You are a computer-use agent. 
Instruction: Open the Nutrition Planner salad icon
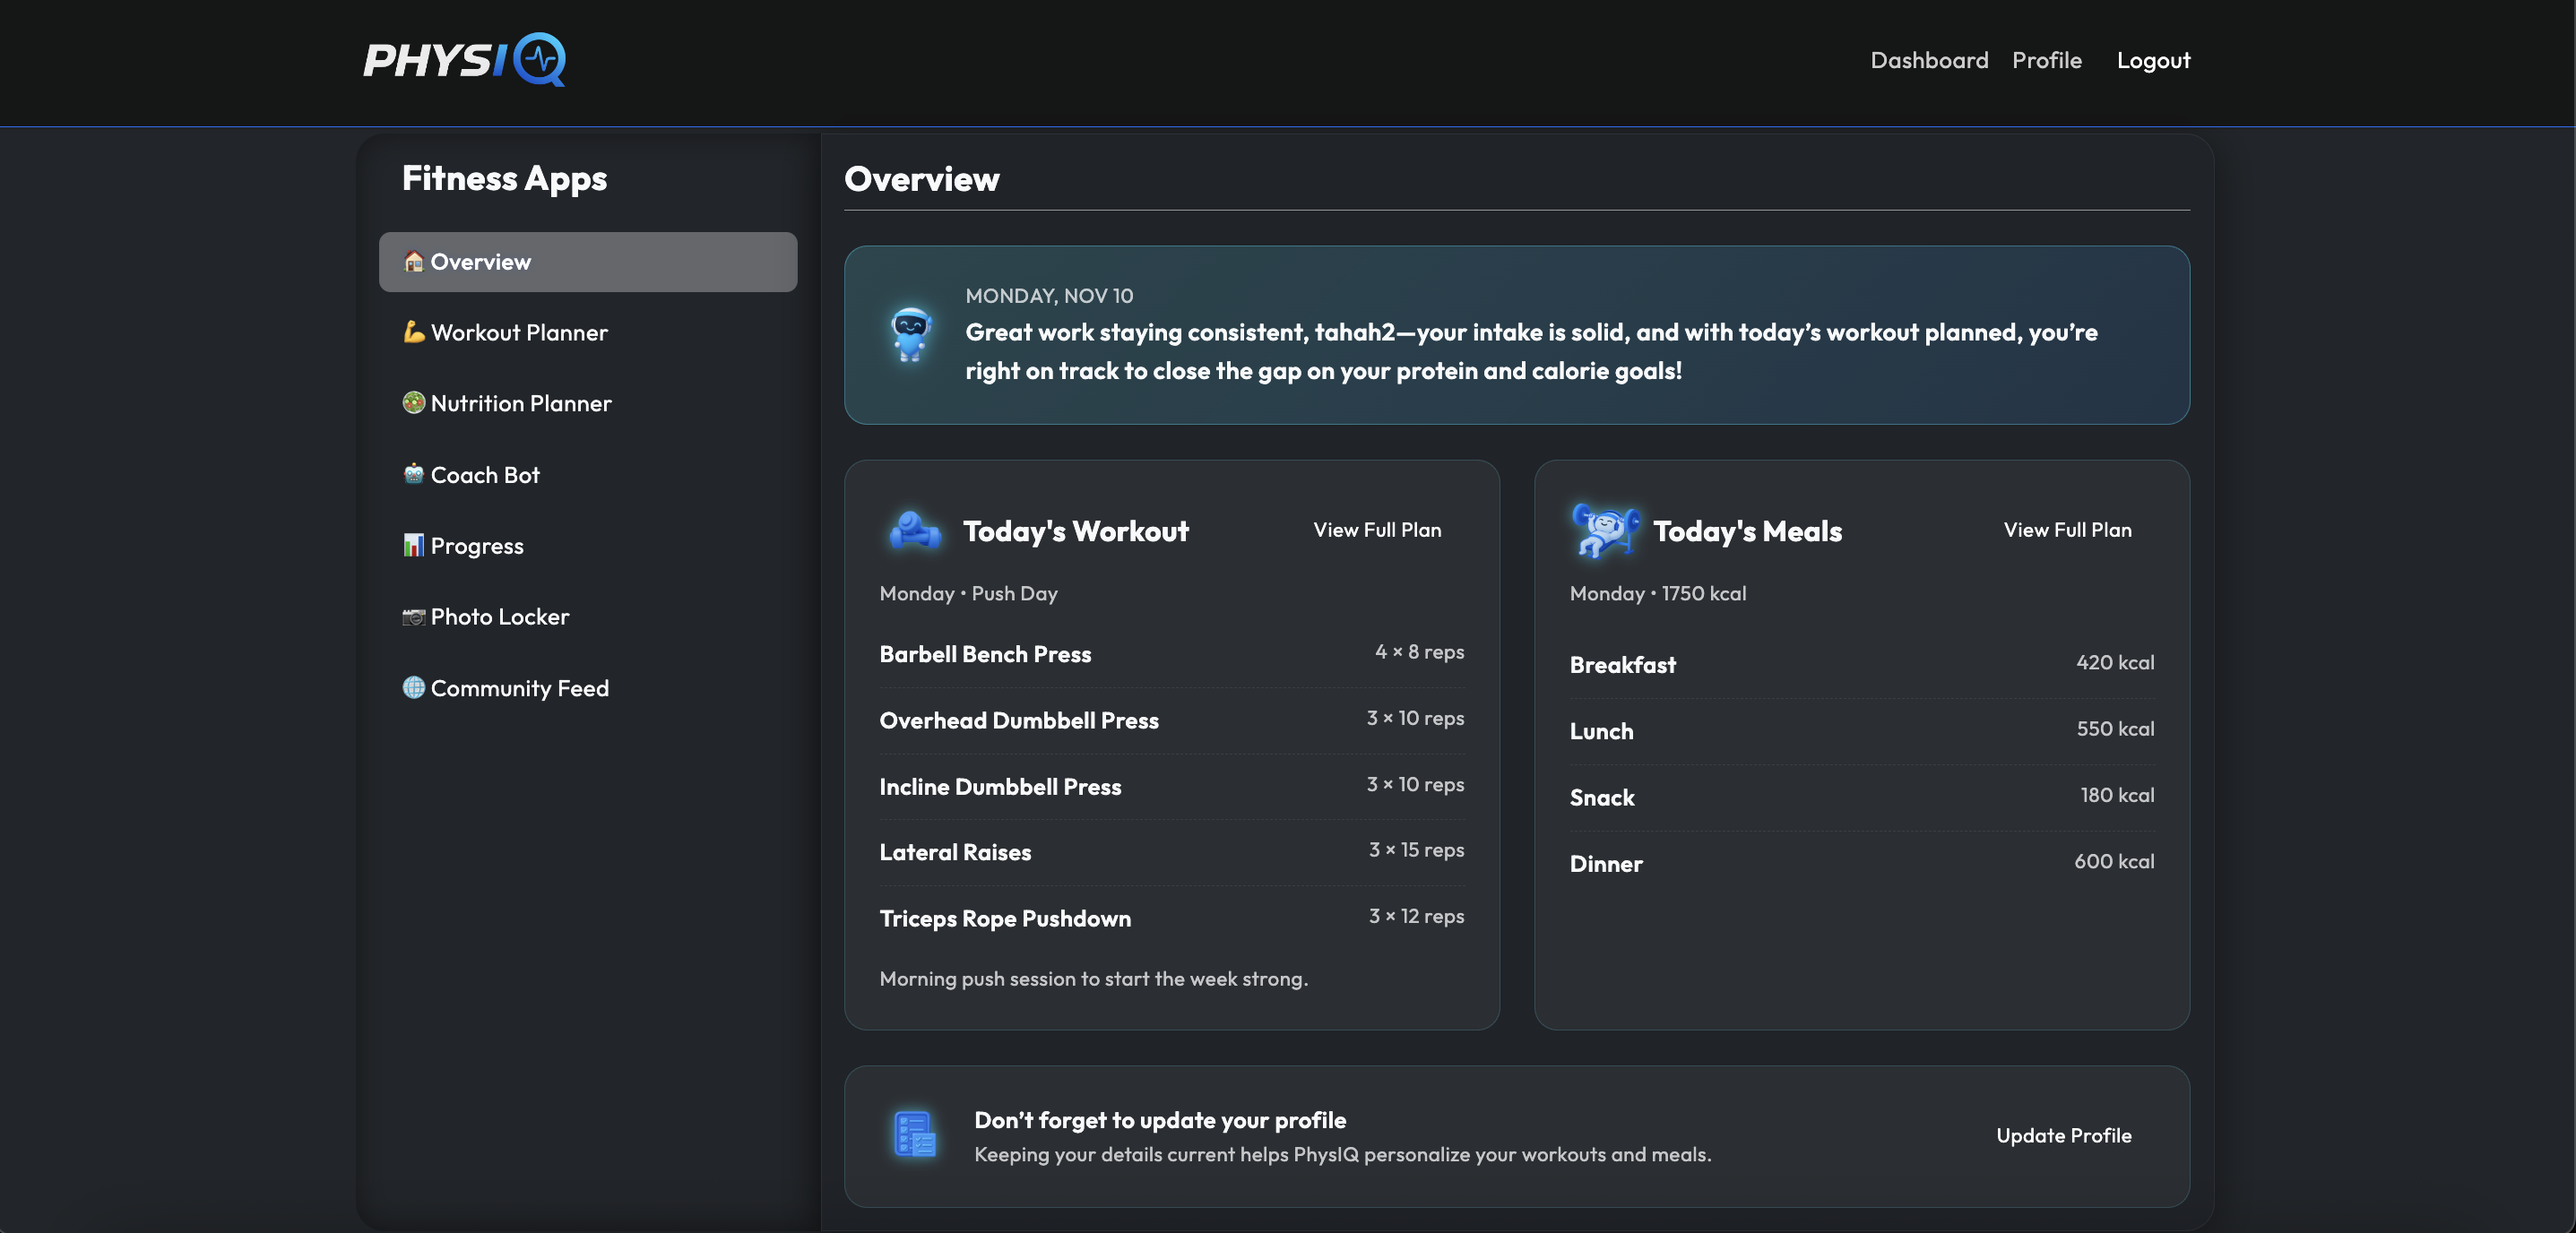413,403
